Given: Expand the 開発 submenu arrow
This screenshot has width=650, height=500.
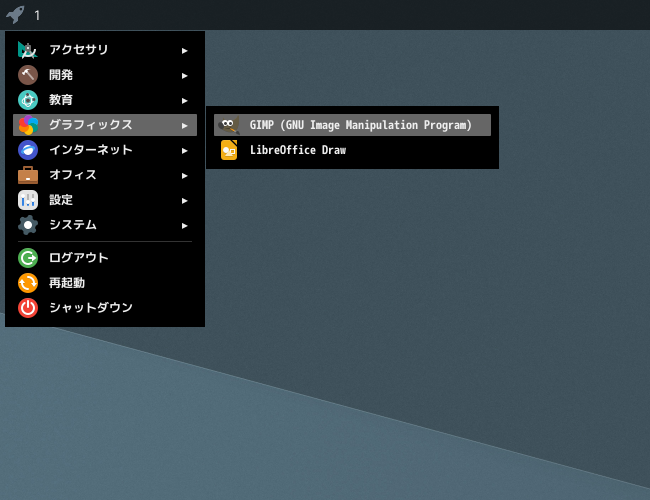Looking at the screenshot, I should point(184,76).
